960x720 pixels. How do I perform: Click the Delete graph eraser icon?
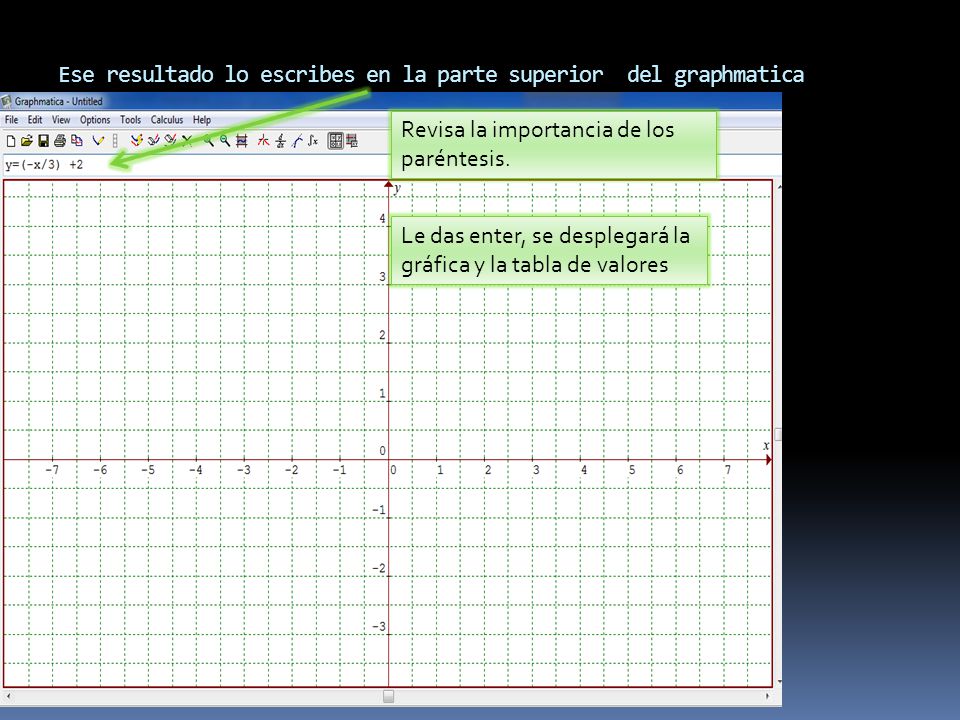point(170,141)
